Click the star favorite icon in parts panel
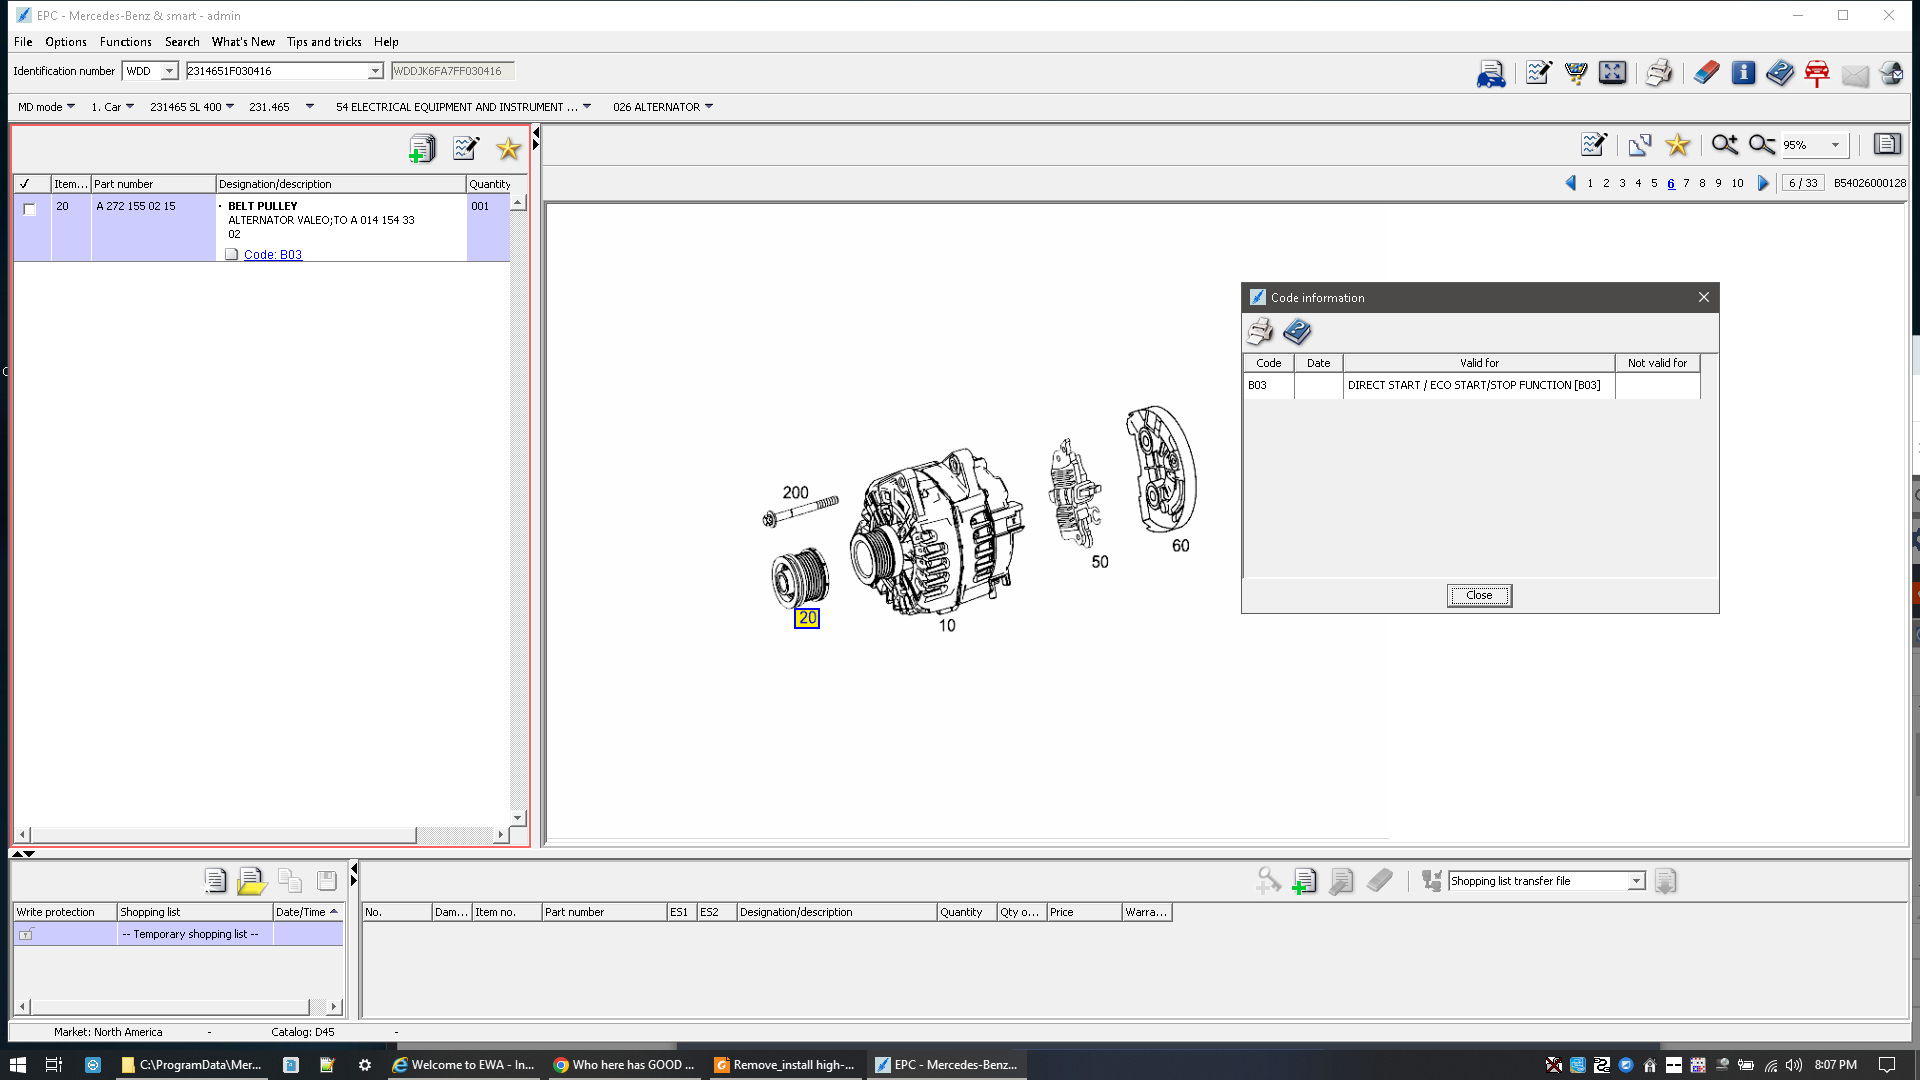This screenshot has width=1920, height=1080. point(508,148)
